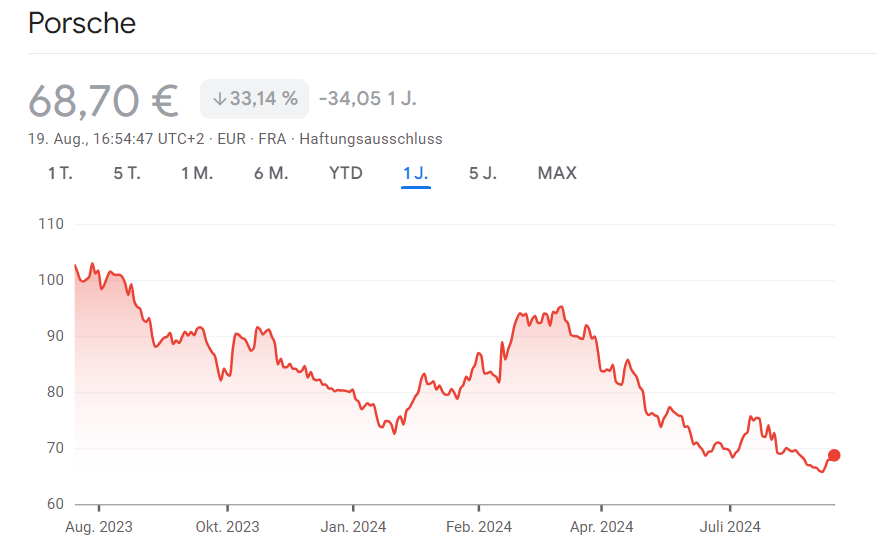Click the 90 y-axis value
The height and width of the screenshot is (560, 877).
click(55, 336)
